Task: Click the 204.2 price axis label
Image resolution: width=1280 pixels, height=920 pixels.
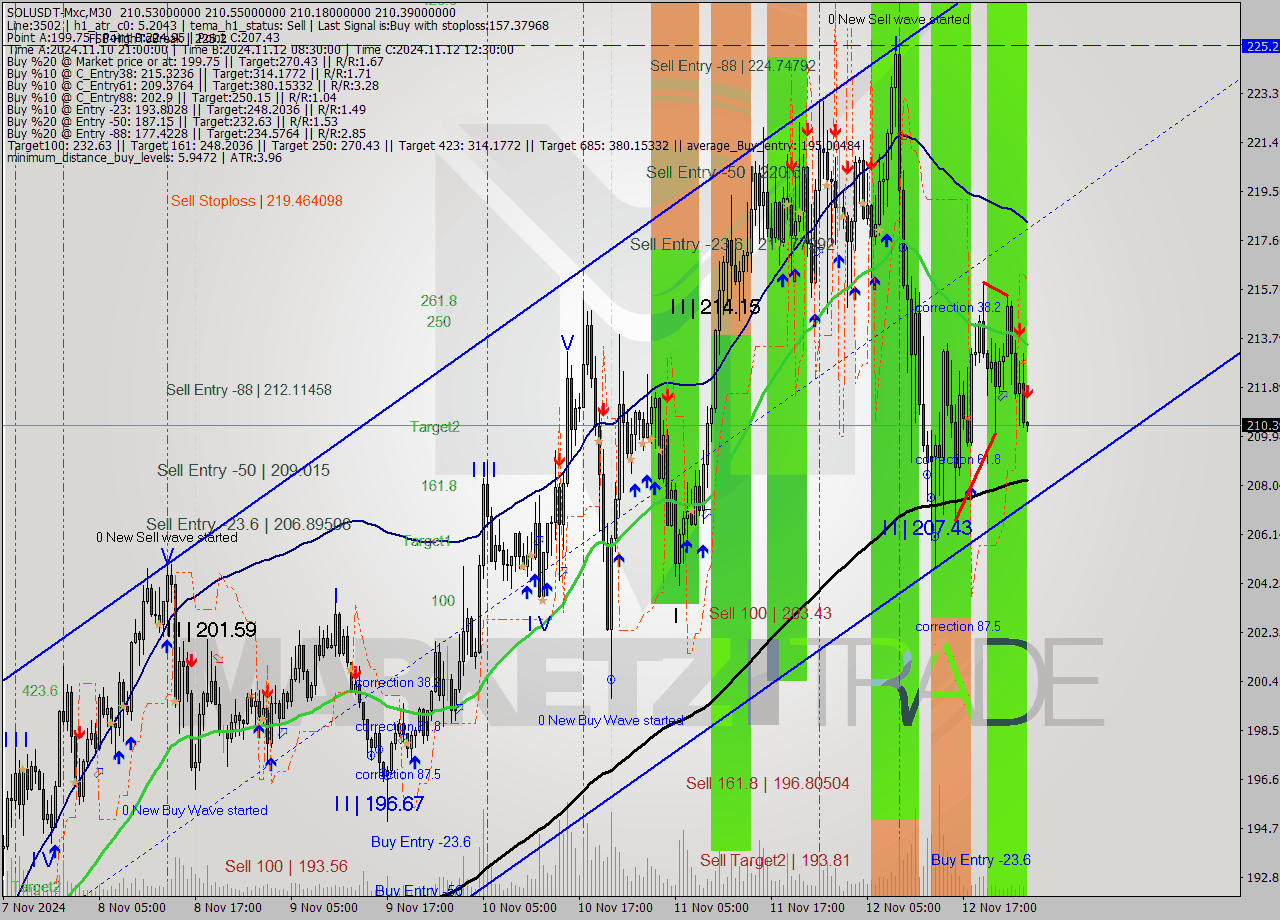Action: tap(1263, 583)
